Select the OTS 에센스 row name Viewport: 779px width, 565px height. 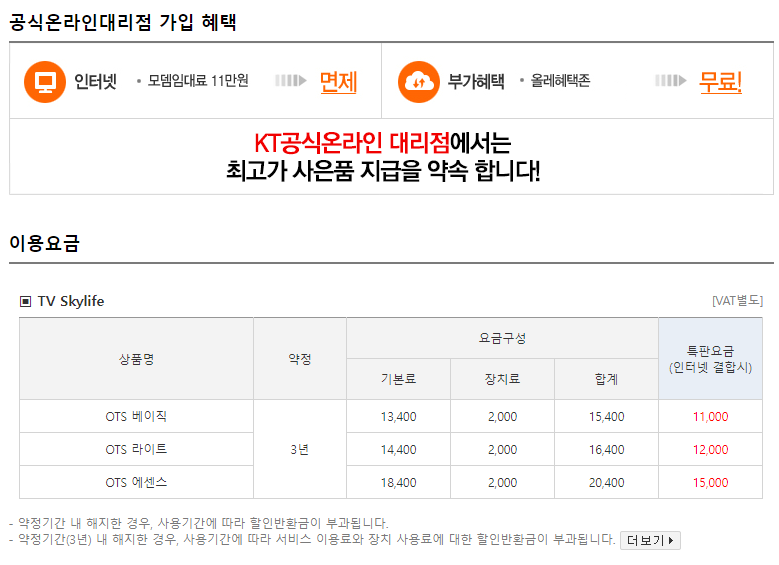pyautogui.click(x=136, y=483)
